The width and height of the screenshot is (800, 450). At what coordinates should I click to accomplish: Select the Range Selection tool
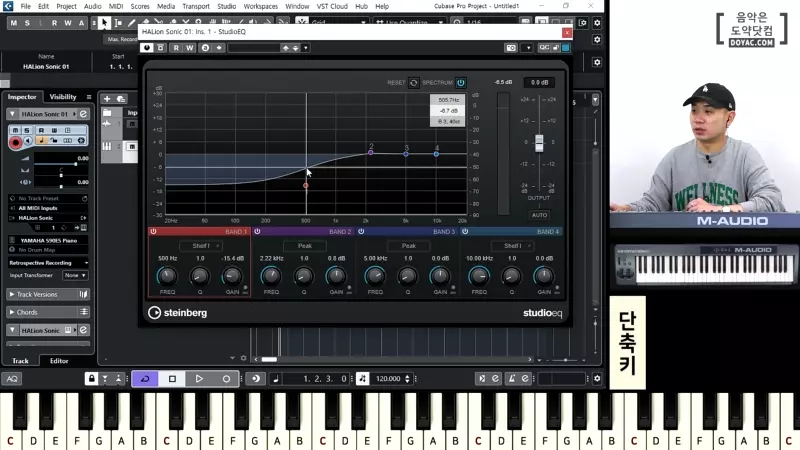[118, 22]
